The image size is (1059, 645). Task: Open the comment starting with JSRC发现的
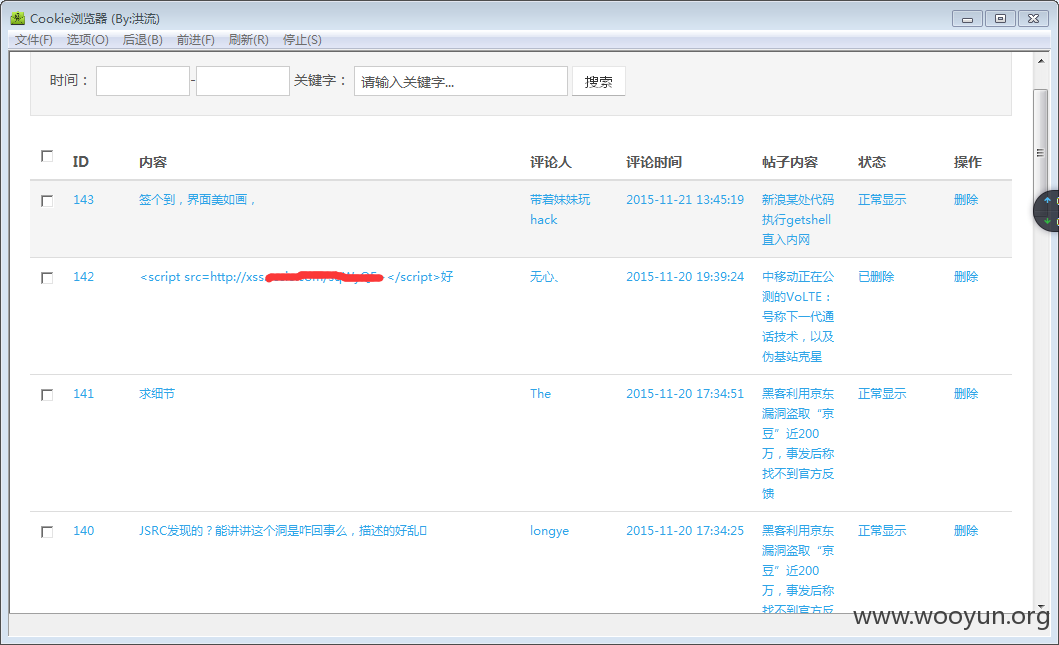tap(282, 530)
